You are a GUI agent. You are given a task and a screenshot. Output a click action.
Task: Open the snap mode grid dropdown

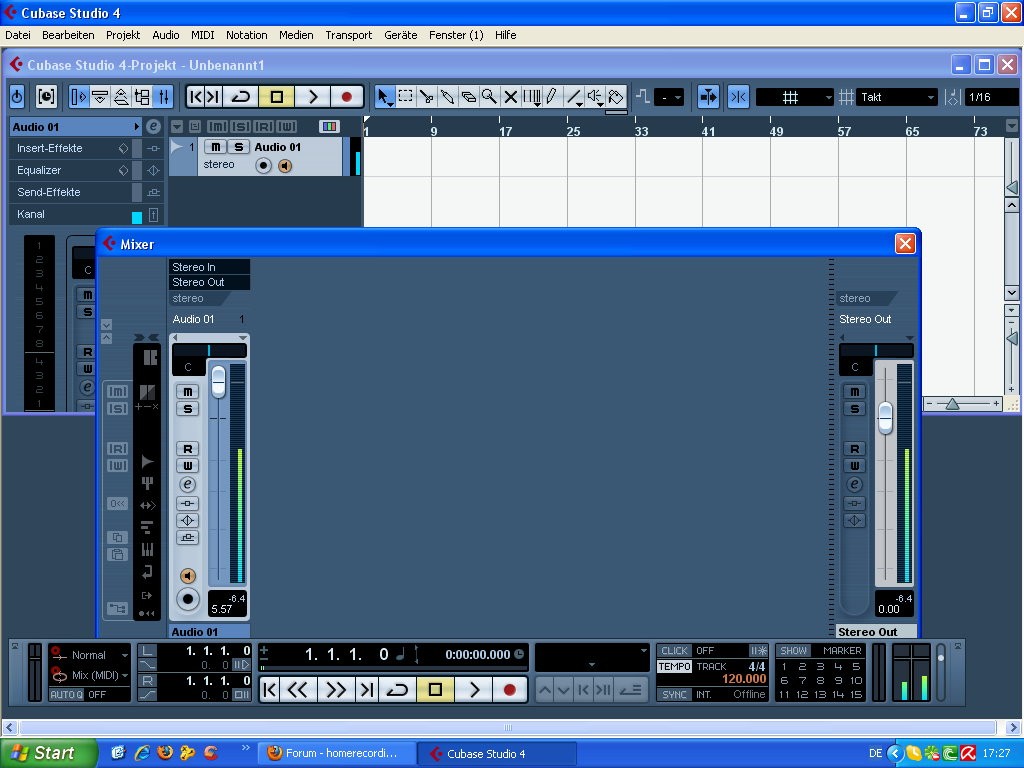[x=795, y=97]
